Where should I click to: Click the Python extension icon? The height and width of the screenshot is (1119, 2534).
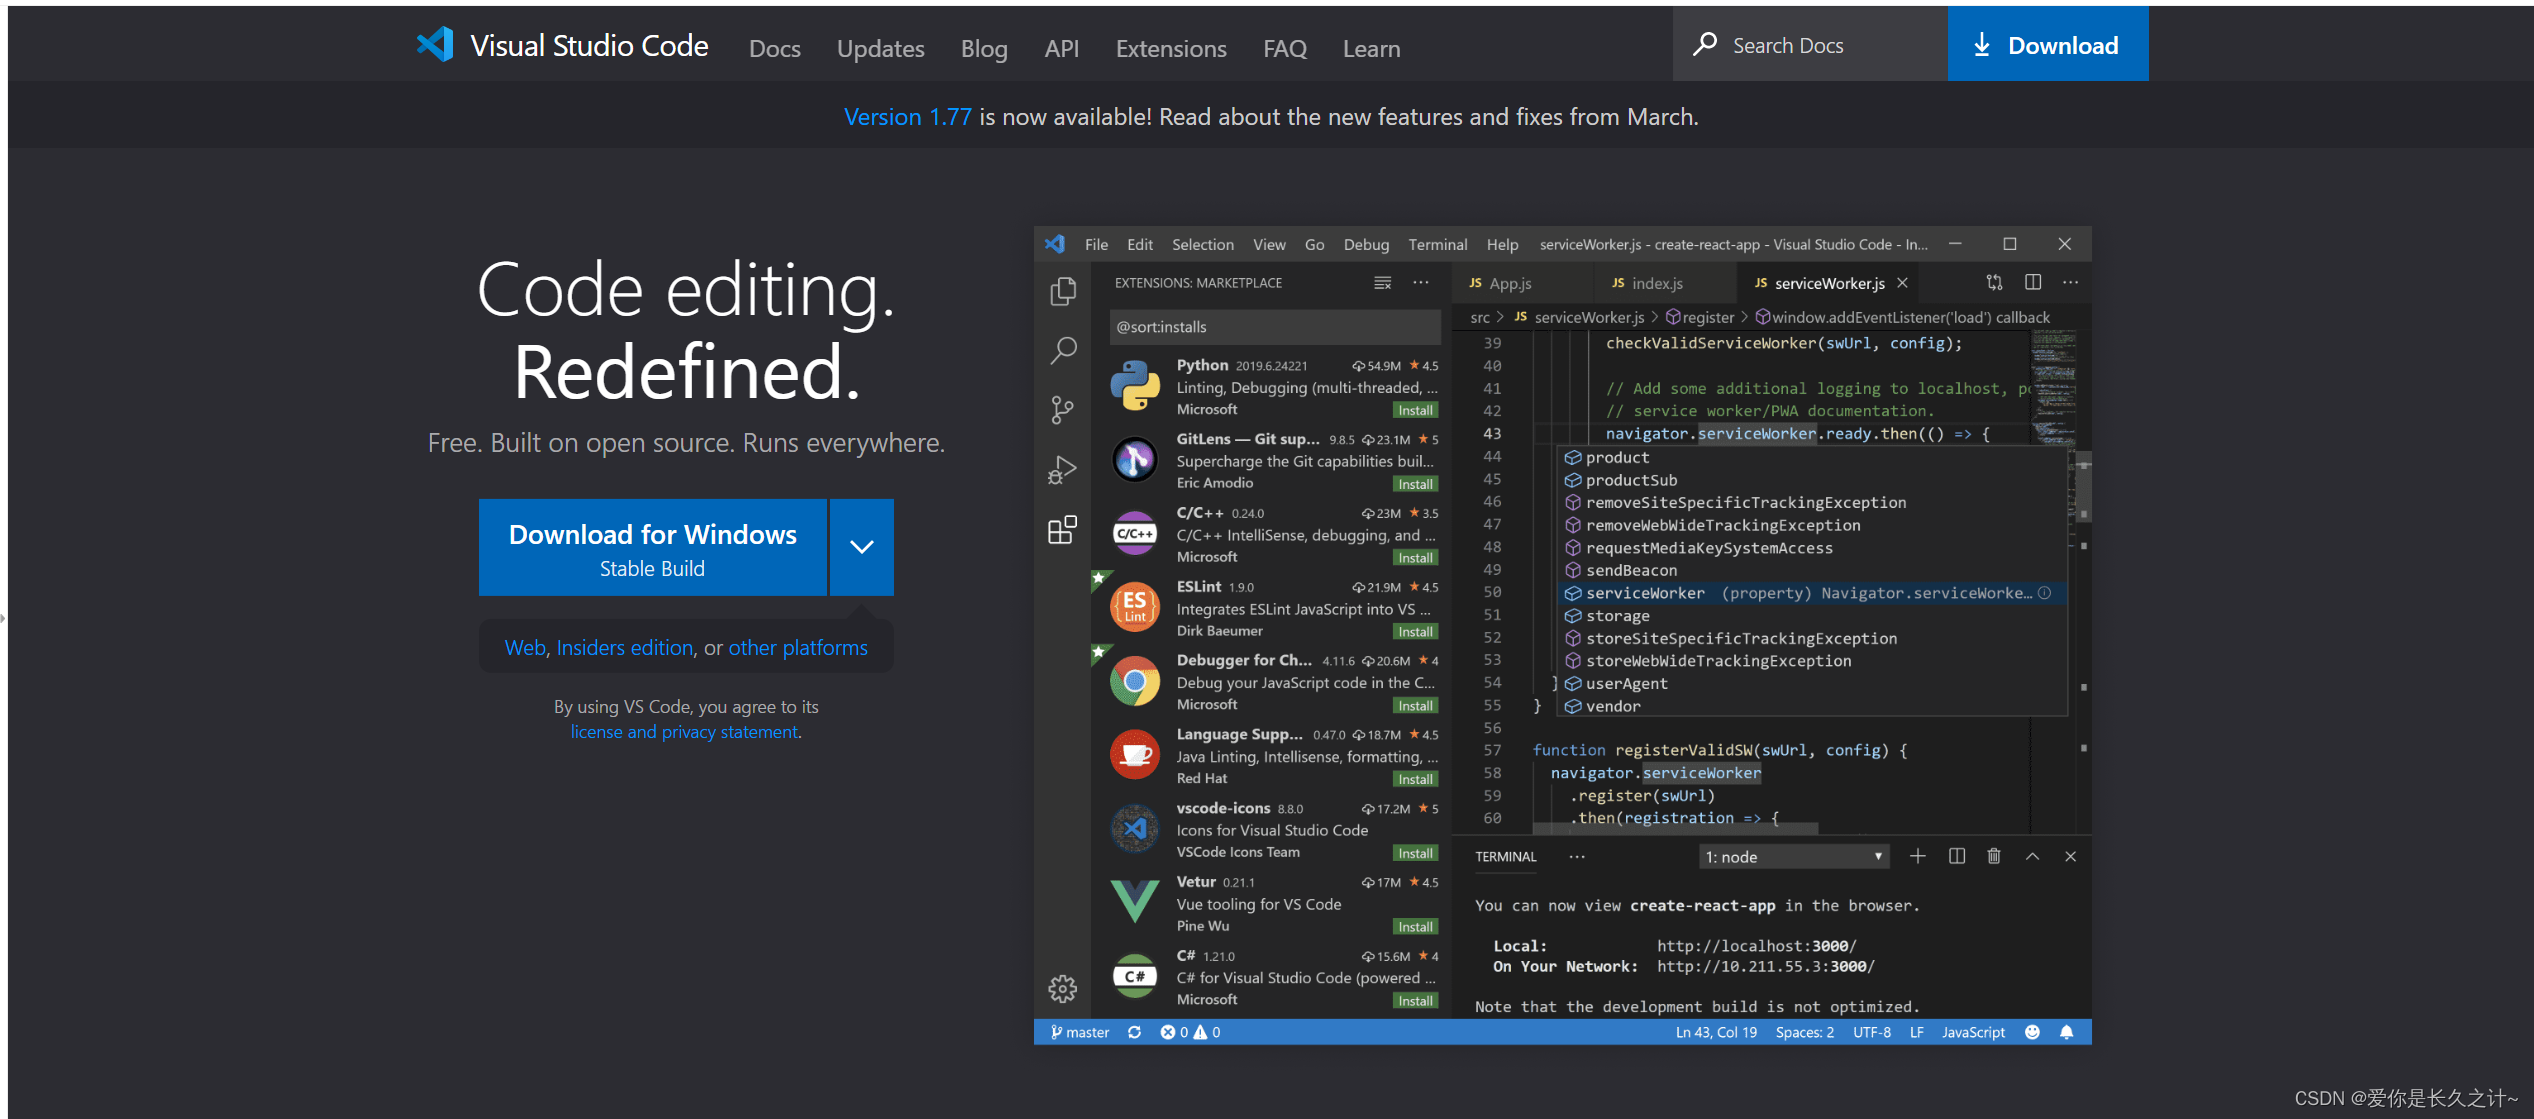(1135, 386)
